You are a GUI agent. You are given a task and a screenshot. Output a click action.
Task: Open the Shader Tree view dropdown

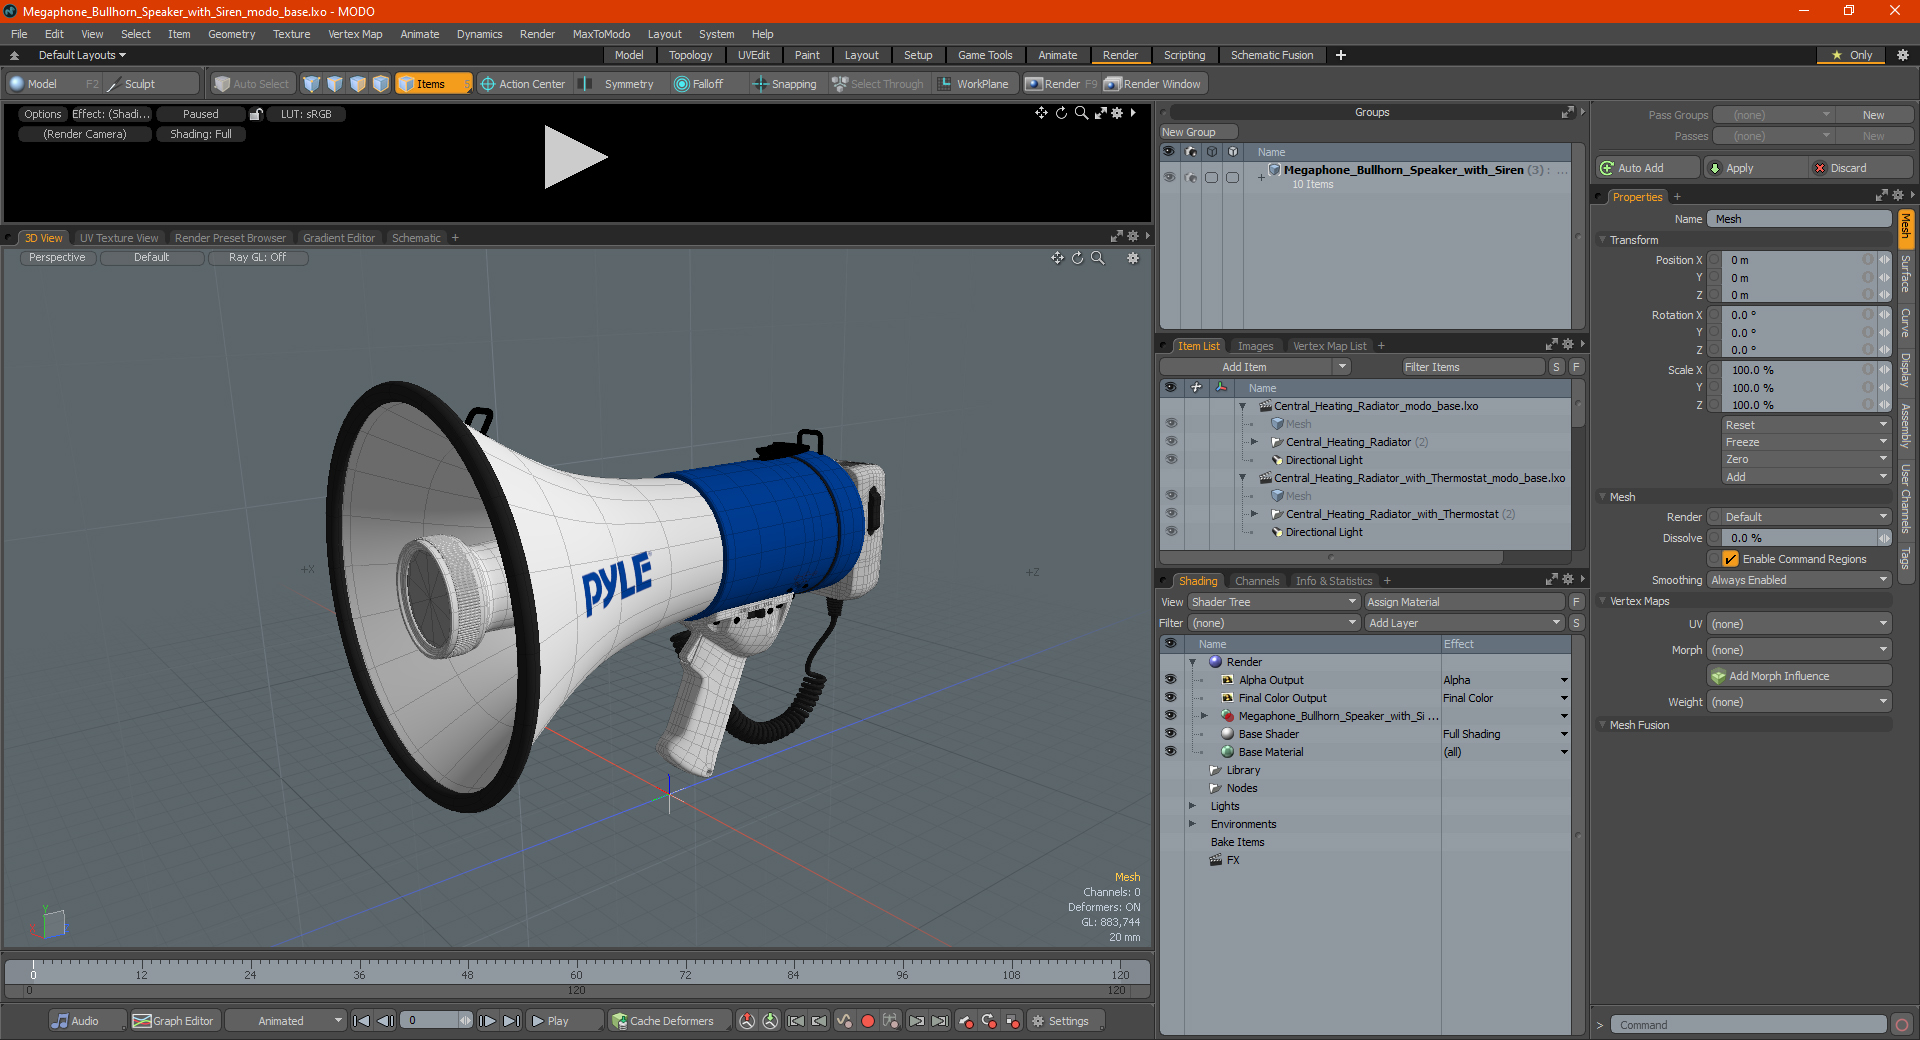(x=1273, y=602)
